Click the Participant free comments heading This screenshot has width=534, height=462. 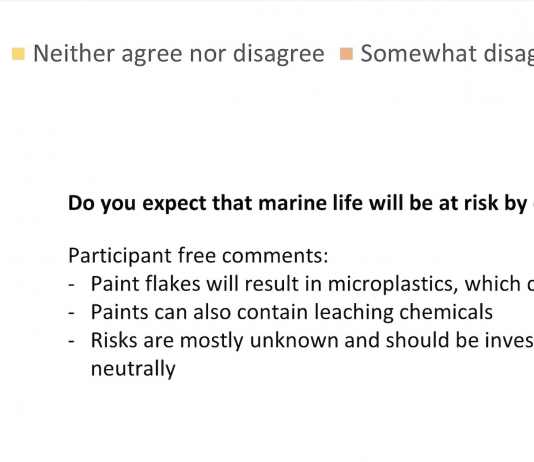[198, 255]
